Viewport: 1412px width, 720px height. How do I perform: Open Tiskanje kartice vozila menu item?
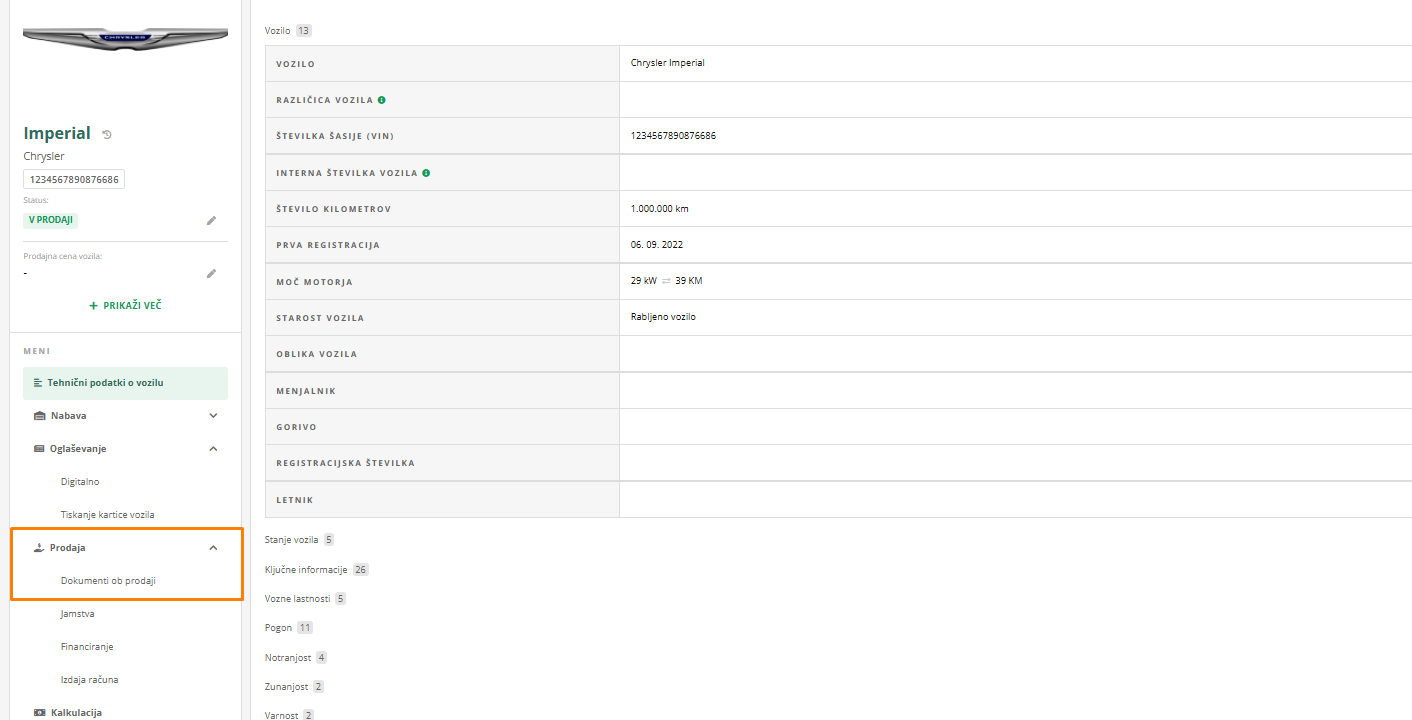point(107,515)
